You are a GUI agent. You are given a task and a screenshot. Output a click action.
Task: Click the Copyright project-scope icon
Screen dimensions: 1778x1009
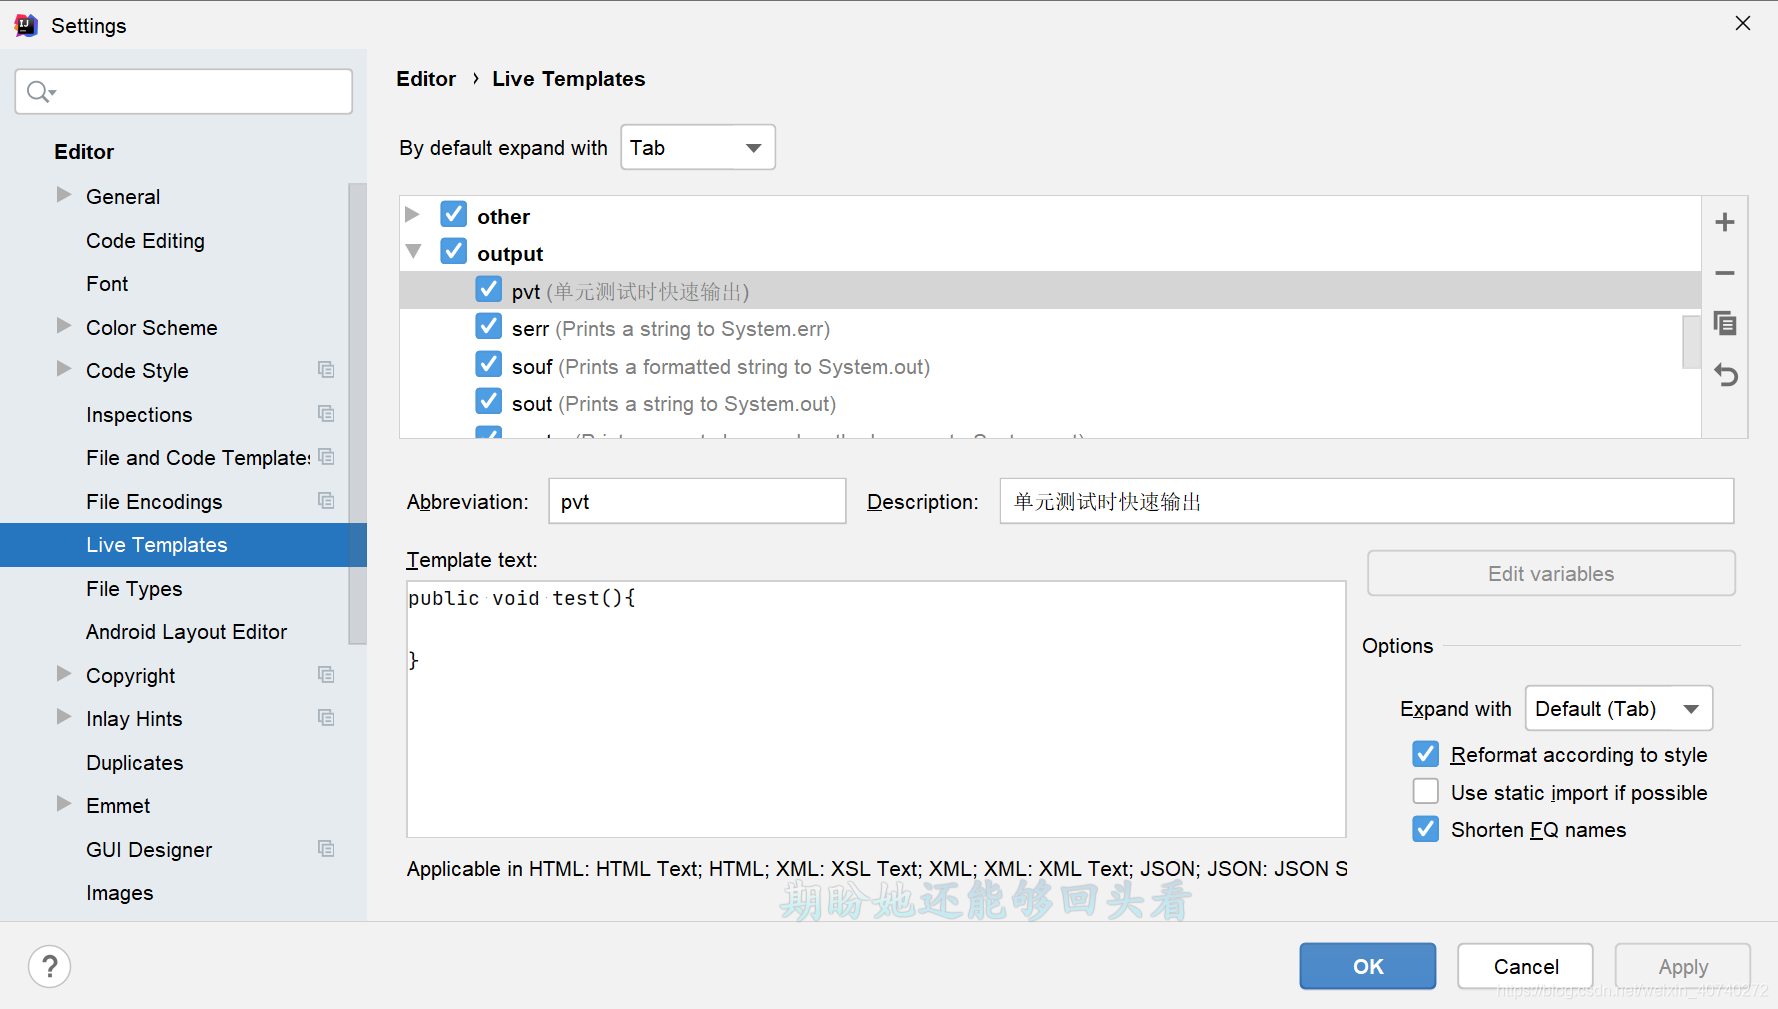tap(326, 674)
